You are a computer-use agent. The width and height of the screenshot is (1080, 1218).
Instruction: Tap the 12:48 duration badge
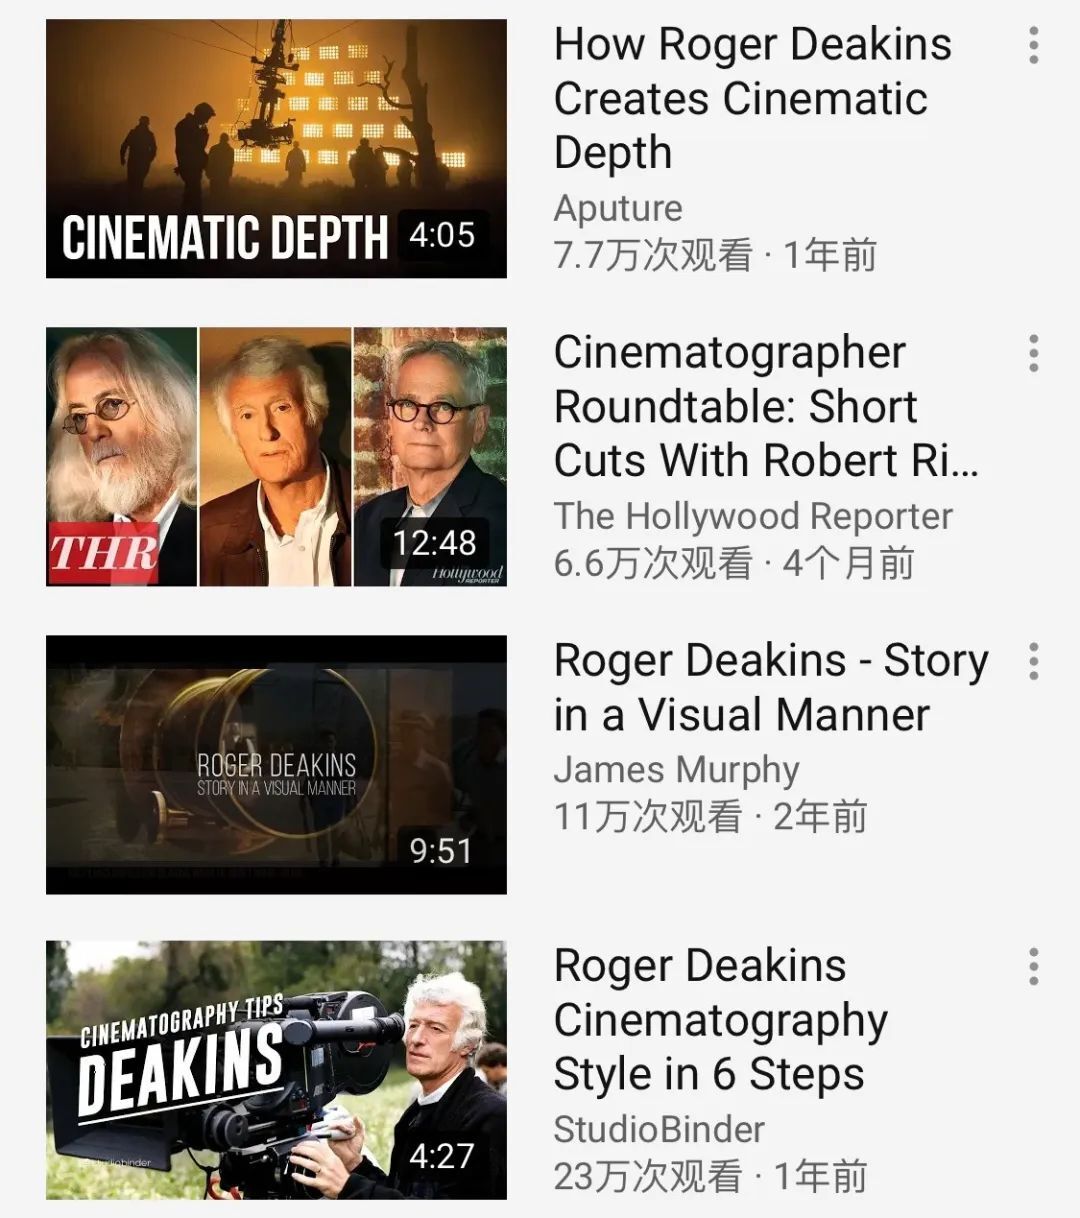pyautogui.click(x=434, y=543)
